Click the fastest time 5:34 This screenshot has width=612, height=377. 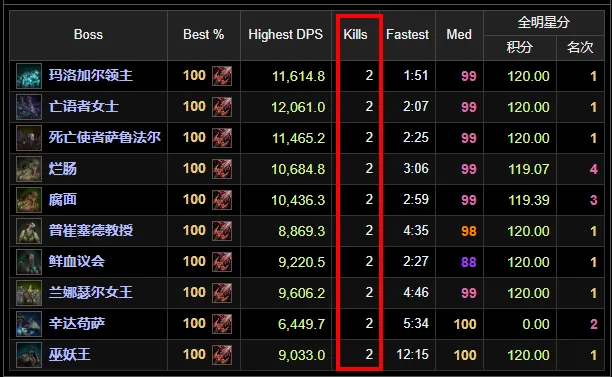(x=416, y=324)
